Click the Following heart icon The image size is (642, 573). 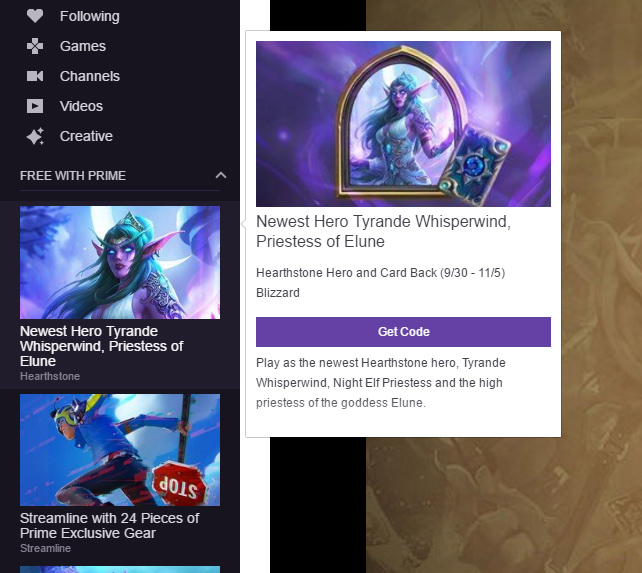[x=35, y=16]
